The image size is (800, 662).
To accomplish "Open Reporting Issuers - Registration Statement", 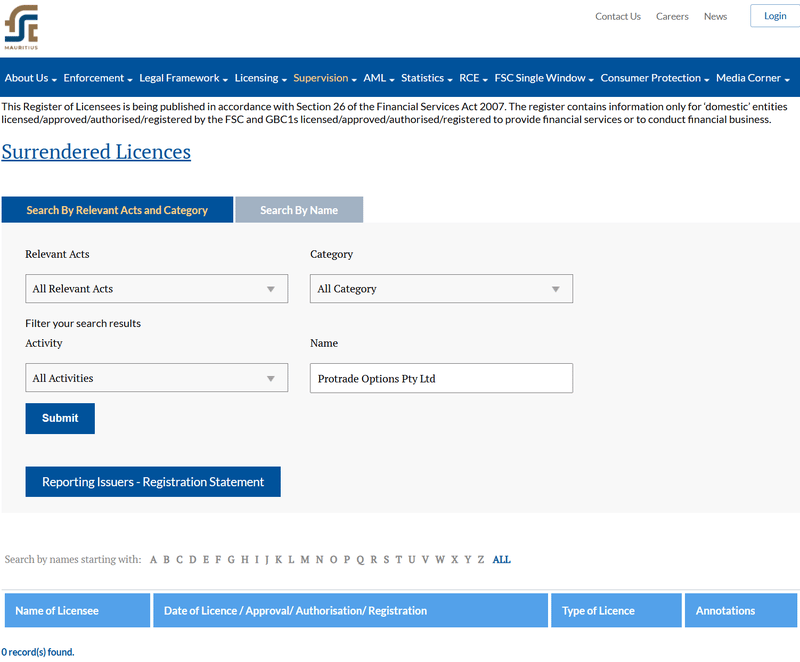I will click(153, 482).
